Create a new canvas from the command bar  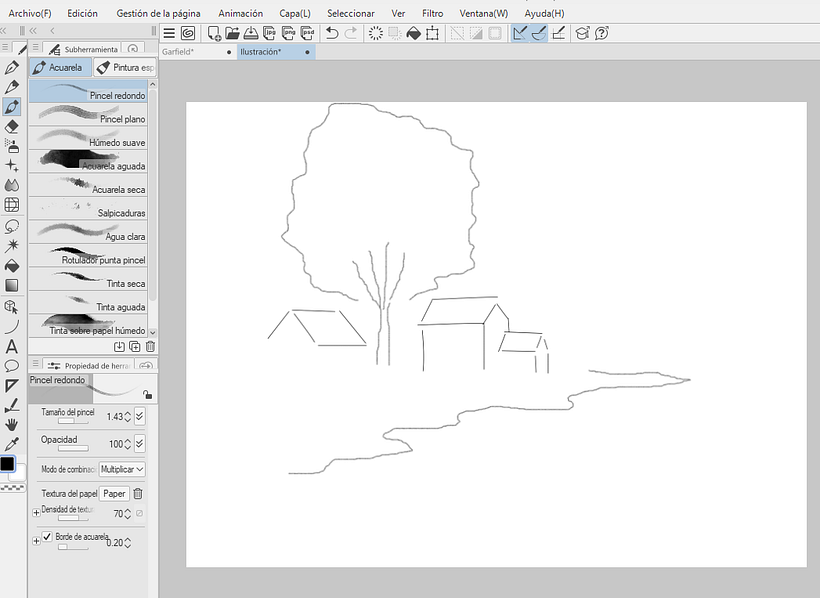point(214,33)
